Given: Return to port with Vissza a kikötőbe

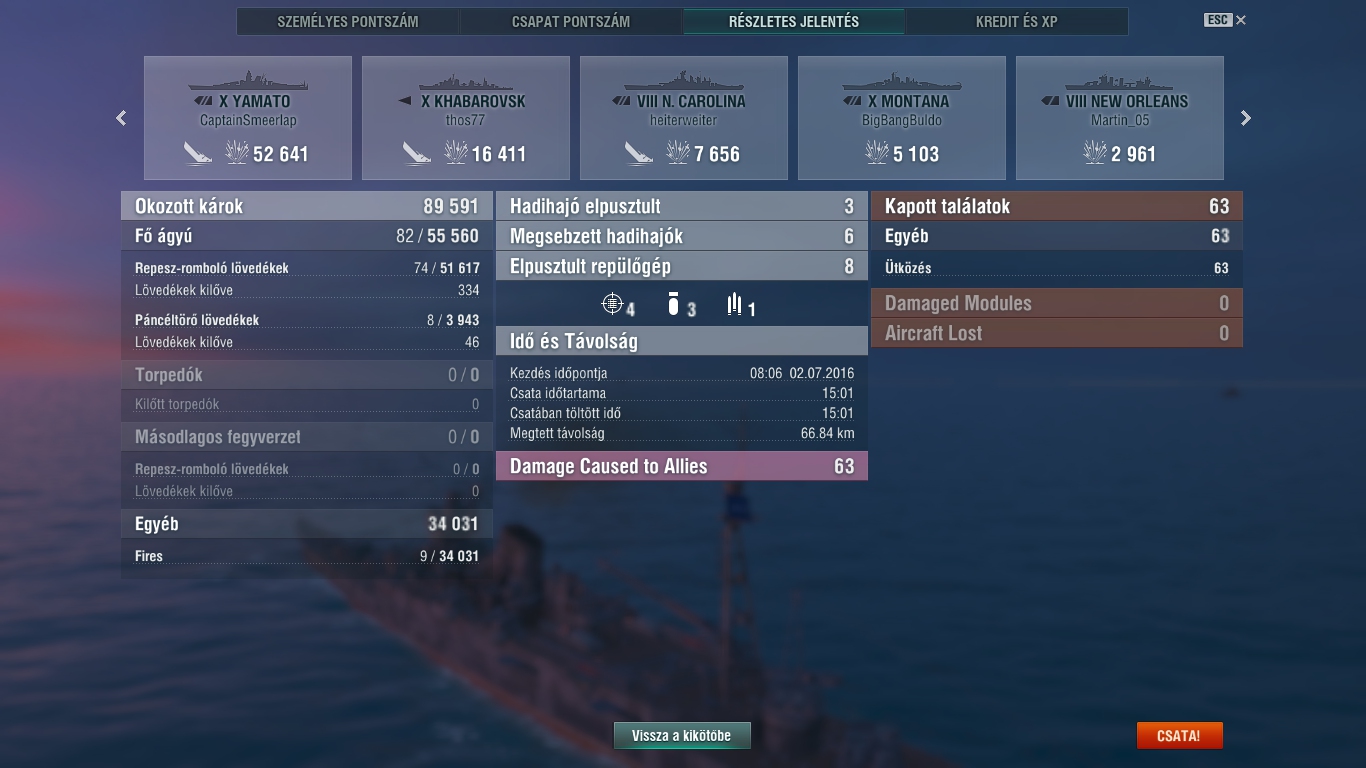Looking at the screenshot, I should [682, 736].
